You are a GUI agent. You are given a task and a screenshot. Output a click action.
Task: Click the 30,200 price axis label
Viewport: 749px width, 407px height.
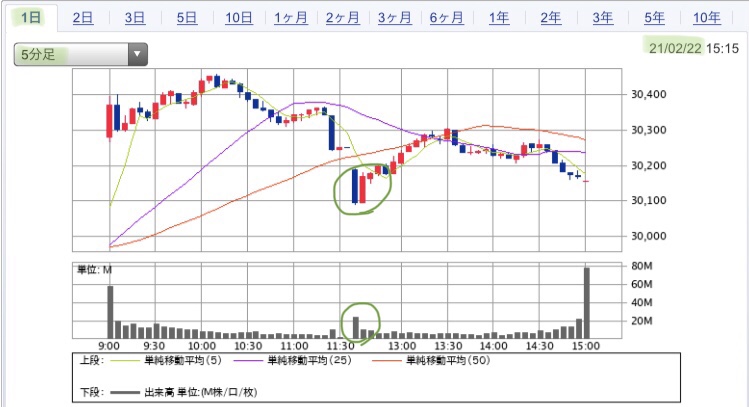(x=649, y=166)
